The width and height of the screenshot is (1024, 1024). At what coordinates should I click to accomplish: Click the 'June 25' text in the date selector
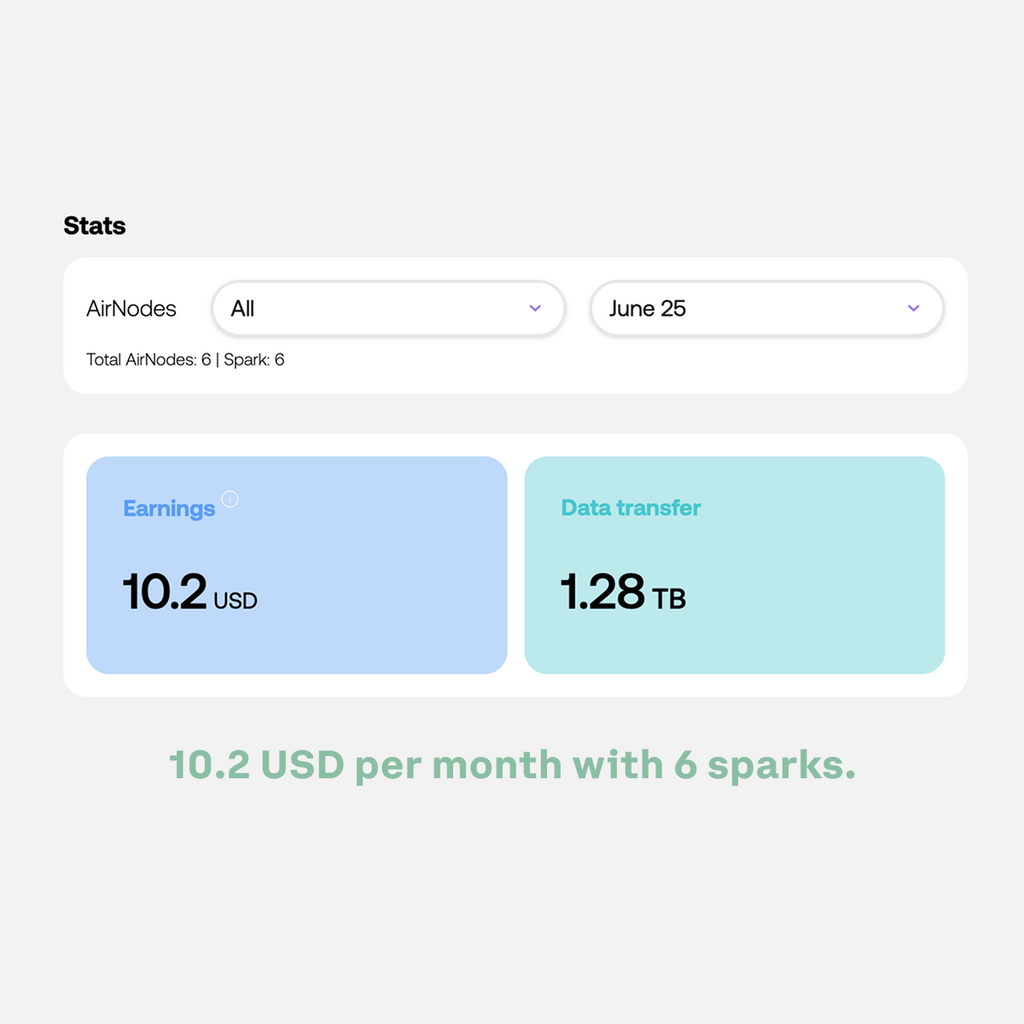647,309
